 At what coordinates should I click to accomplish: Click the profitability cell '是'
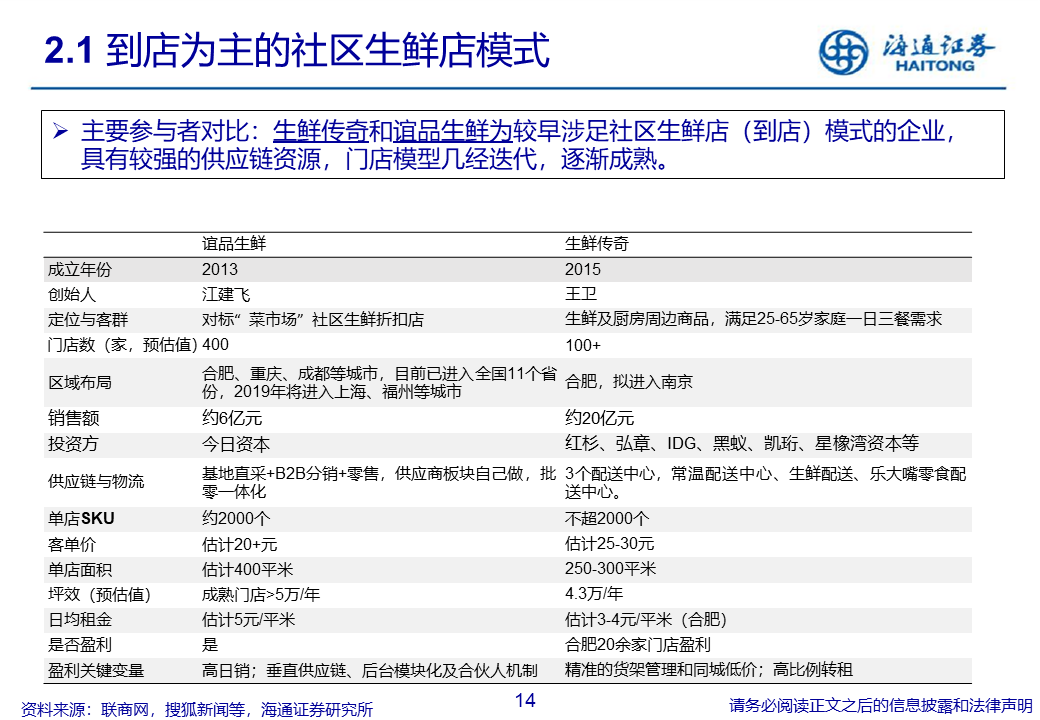210,645
